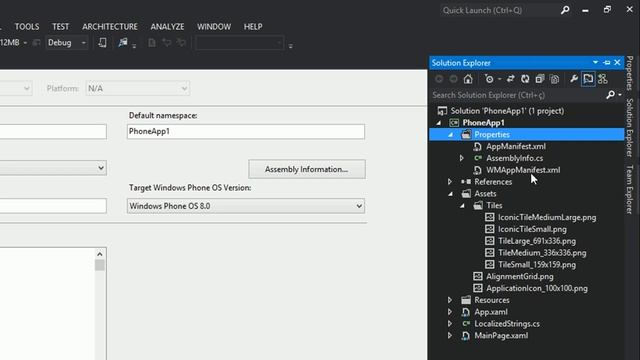Open Properties with the wrench icon
The image size is (640, 360).
pos(574,79)
